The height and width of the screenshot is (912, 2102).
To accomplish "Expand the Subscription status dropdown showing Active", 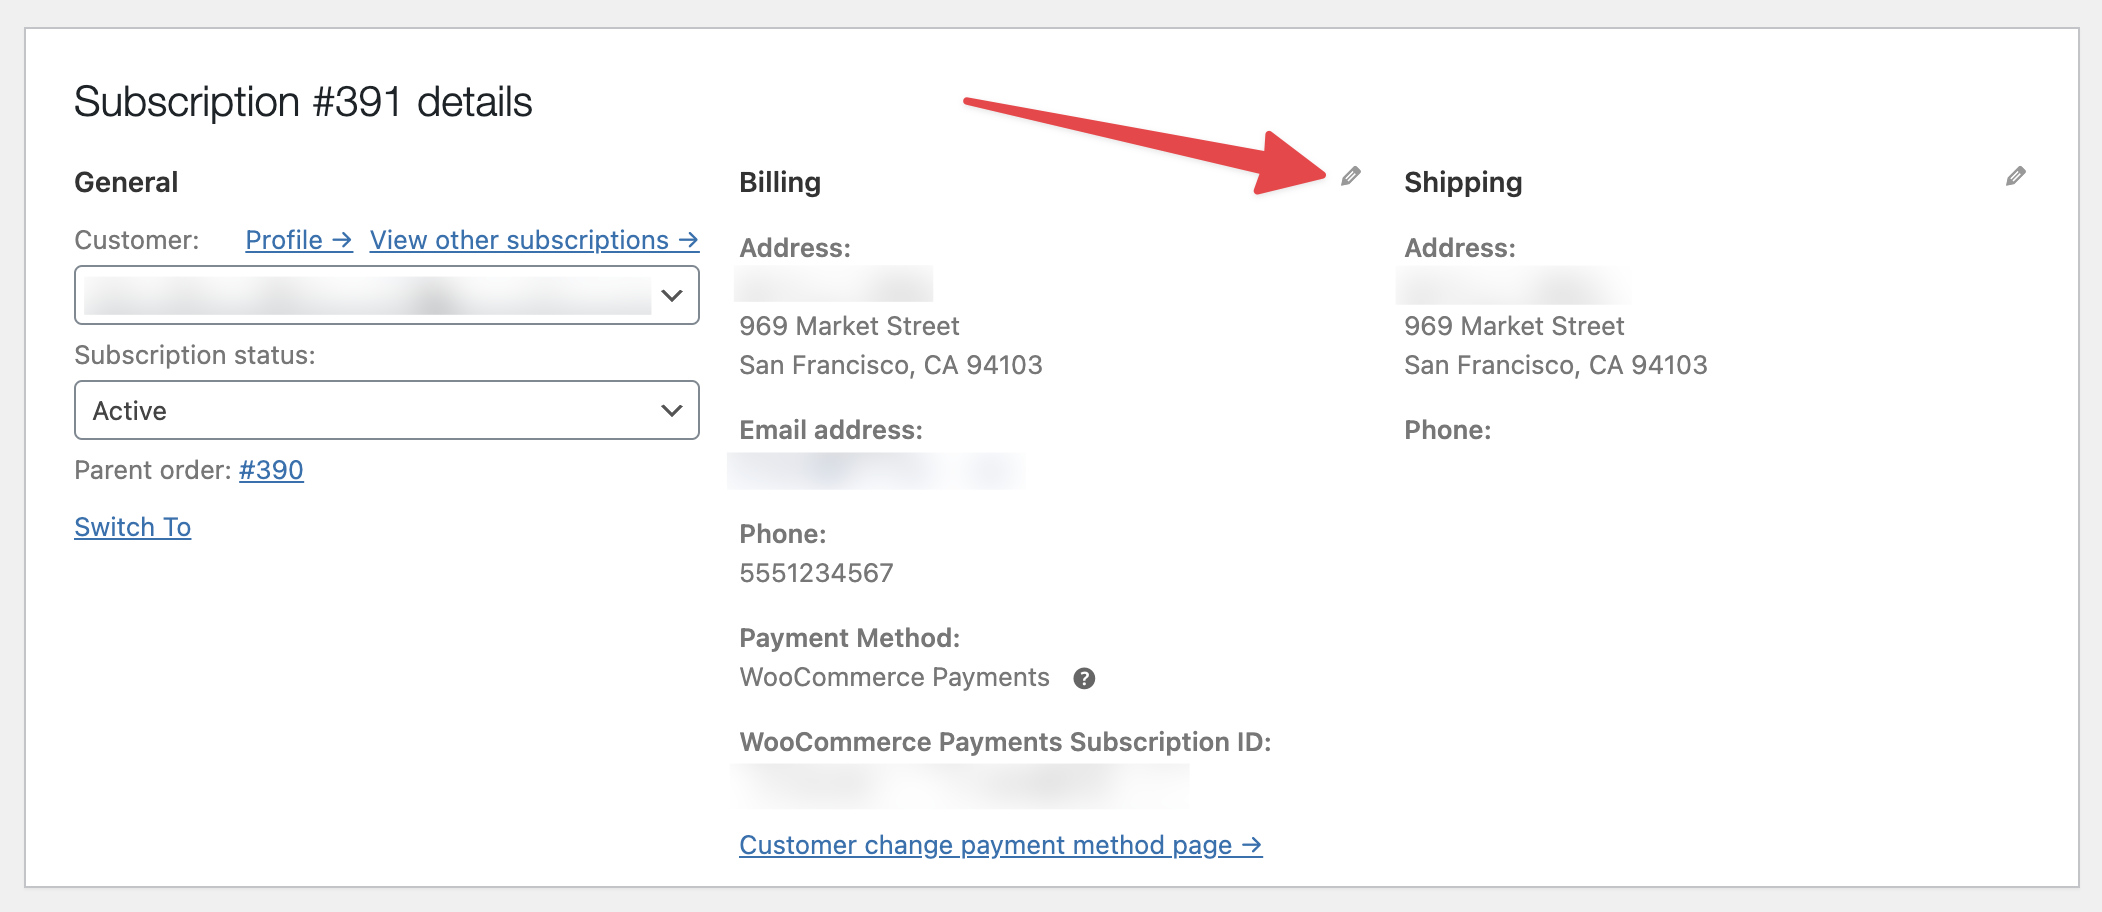I will tap(386, 411).
